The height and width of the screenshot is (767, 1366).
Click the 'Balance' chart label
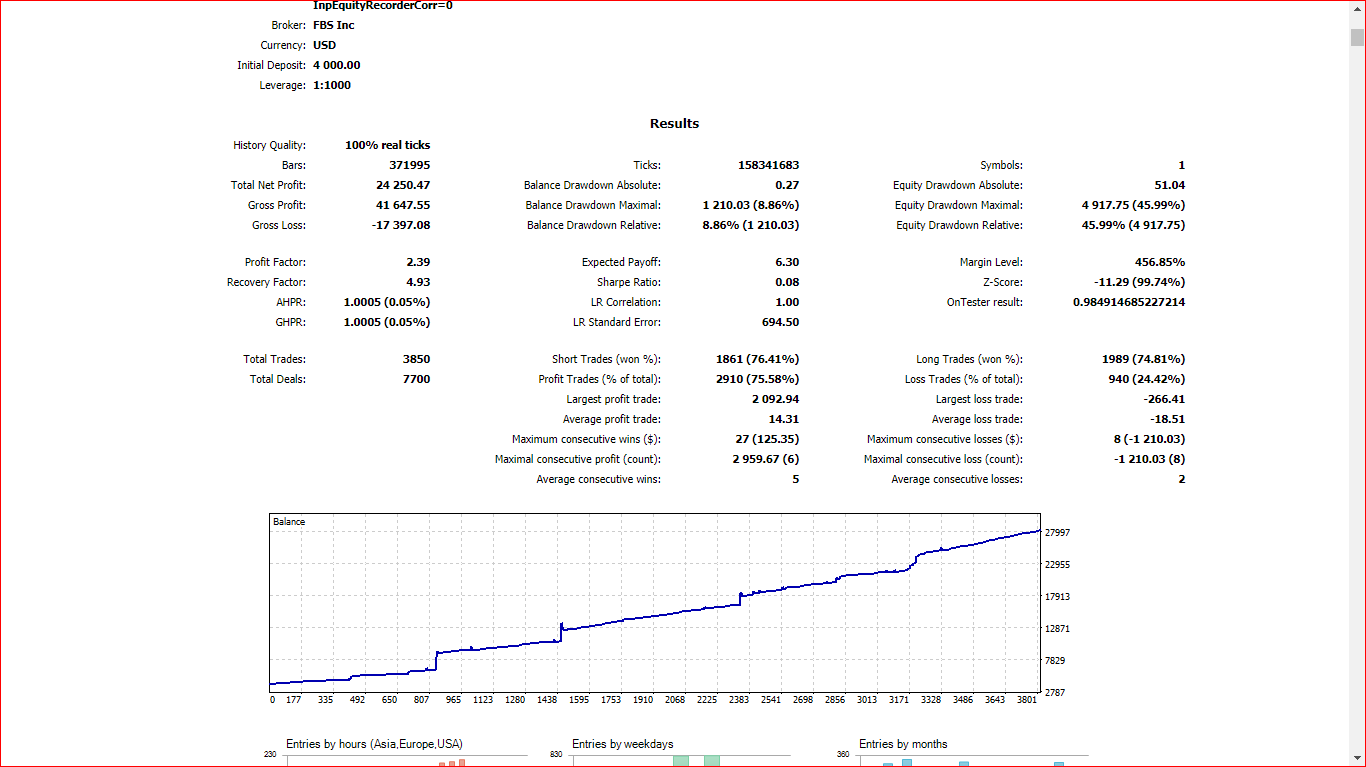[x=289, y=522]
